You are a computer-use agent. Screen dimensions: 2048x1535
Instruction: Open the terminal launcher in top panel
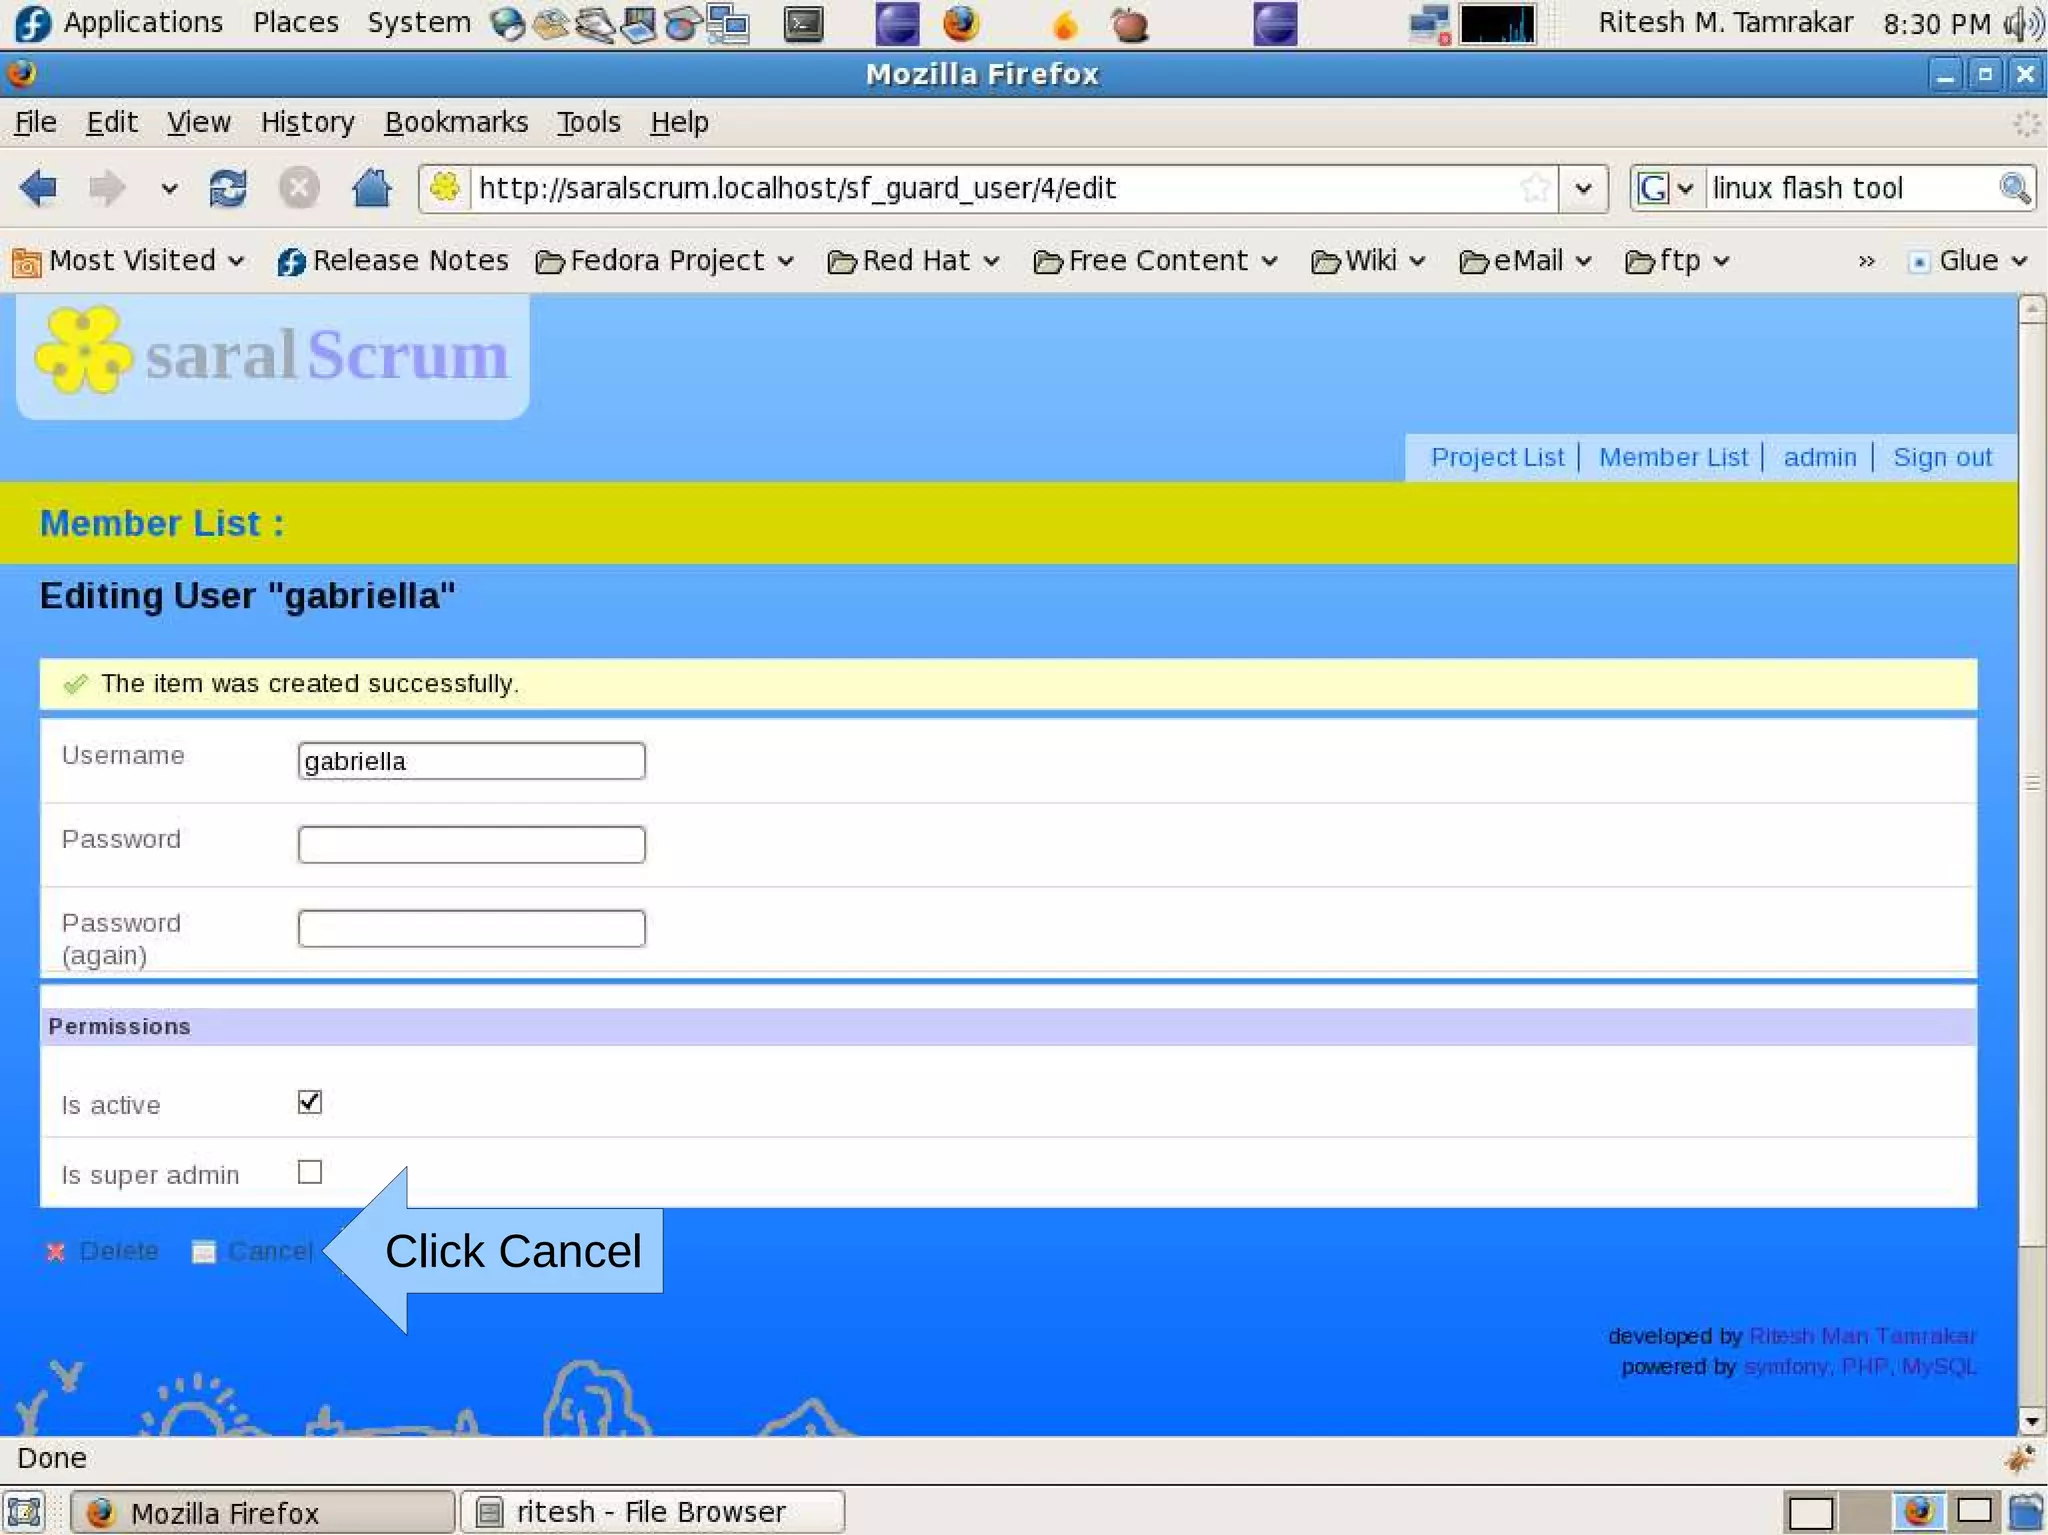pos(803,24)
